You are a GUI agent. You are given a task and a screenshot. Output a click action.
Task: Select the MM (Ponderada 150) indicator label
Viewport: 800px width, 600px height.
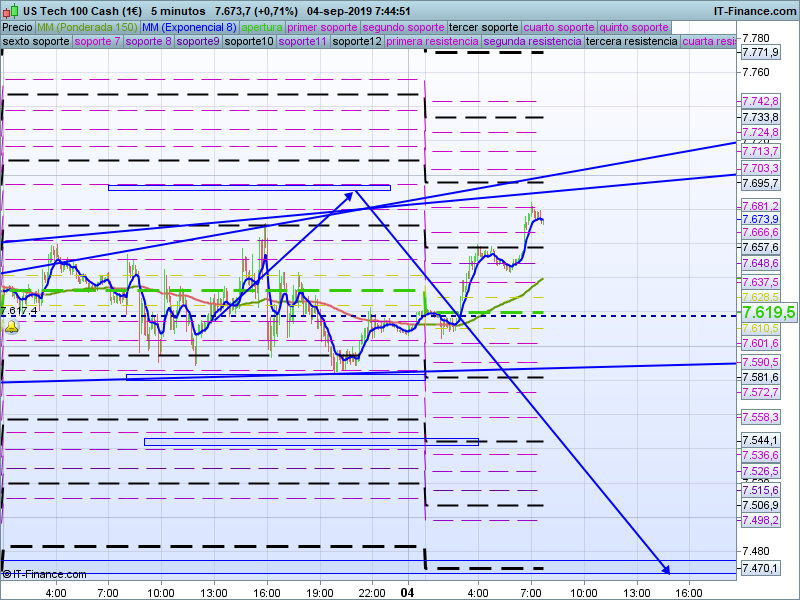click(x=87, y=27)
